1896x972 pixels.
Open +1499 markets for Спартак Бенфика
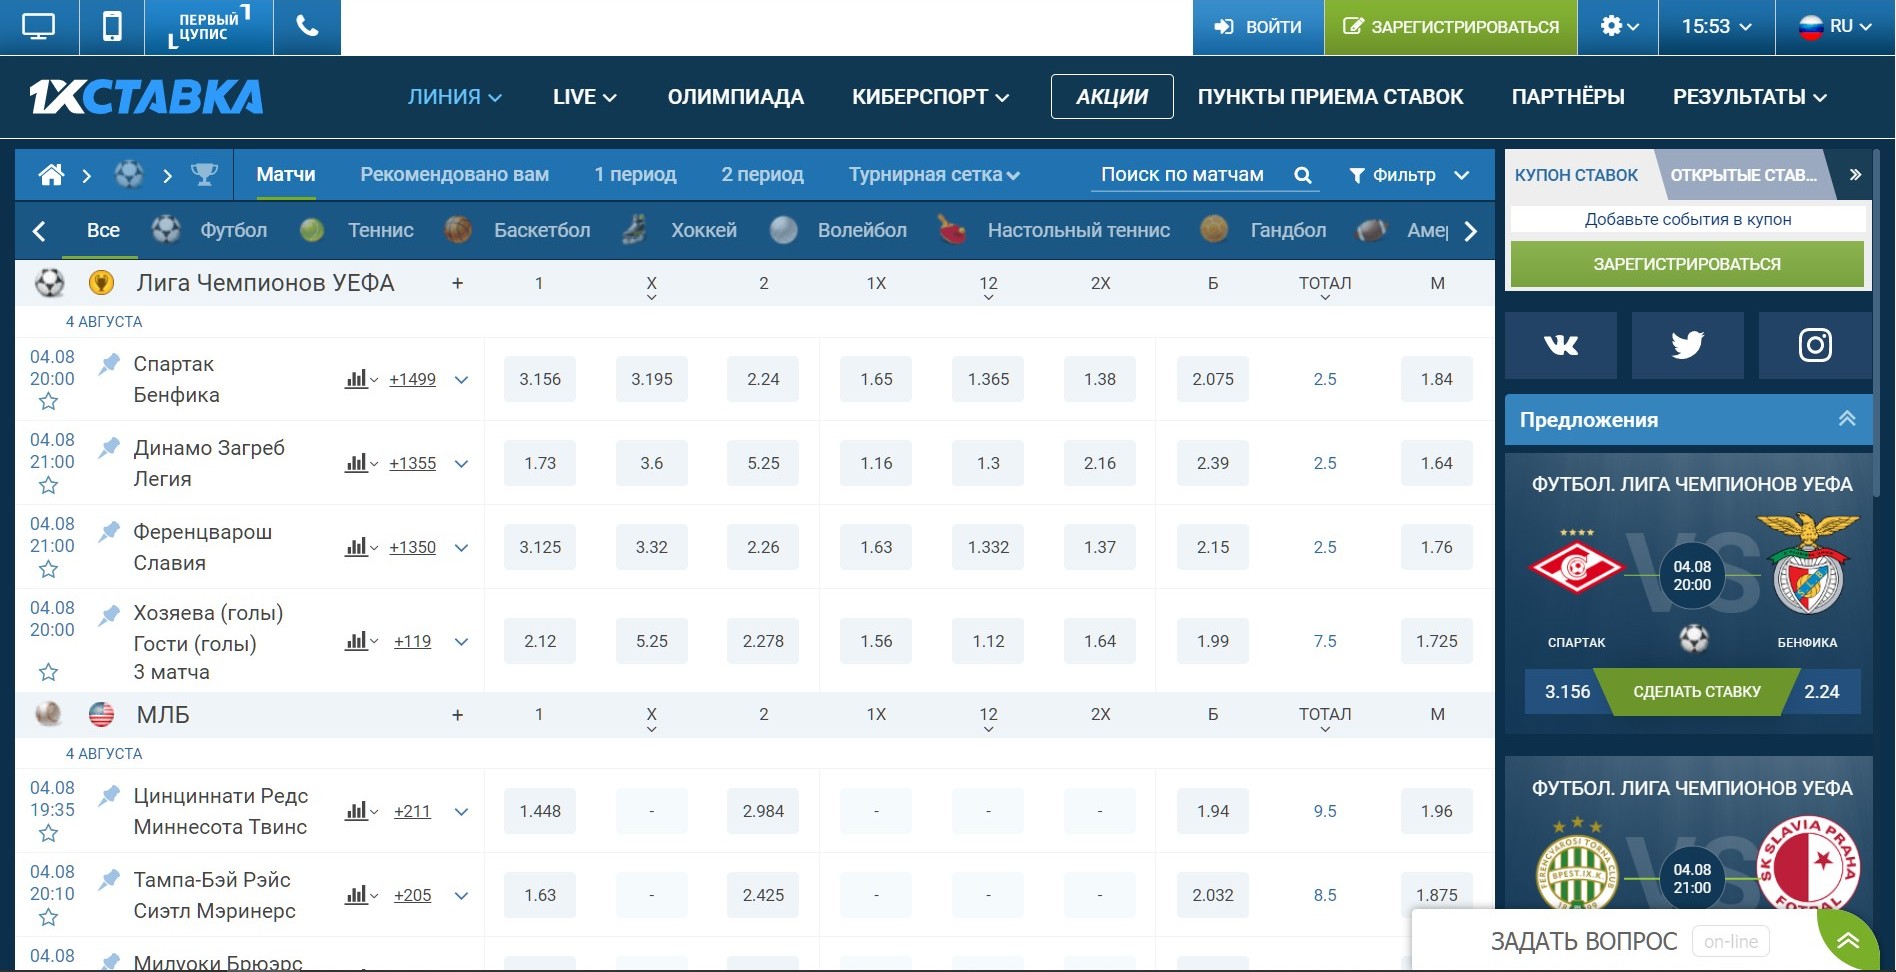[x=413, y=380]
